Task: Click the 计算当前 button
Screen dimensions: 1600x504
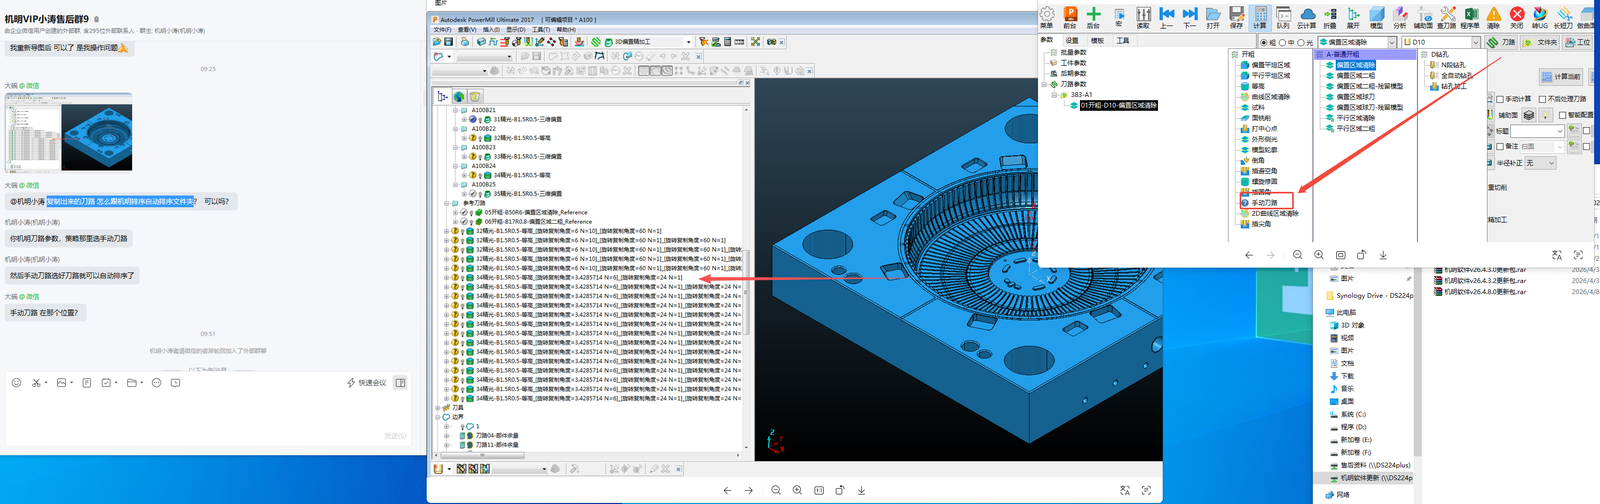Action: tap(1562, 77)
